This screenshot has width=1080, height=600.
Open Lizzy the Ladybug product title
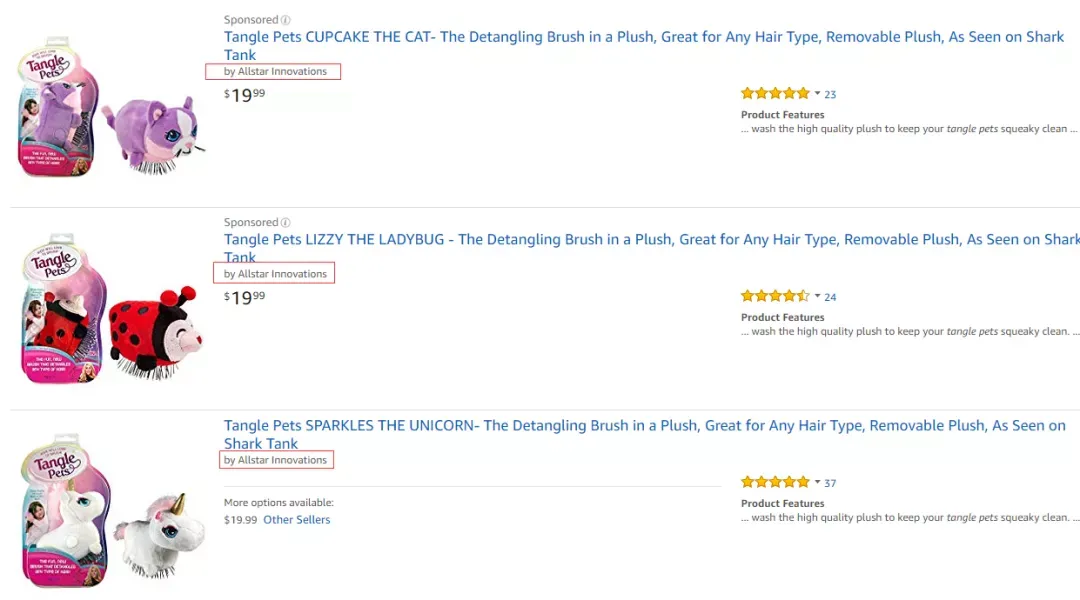652,248
